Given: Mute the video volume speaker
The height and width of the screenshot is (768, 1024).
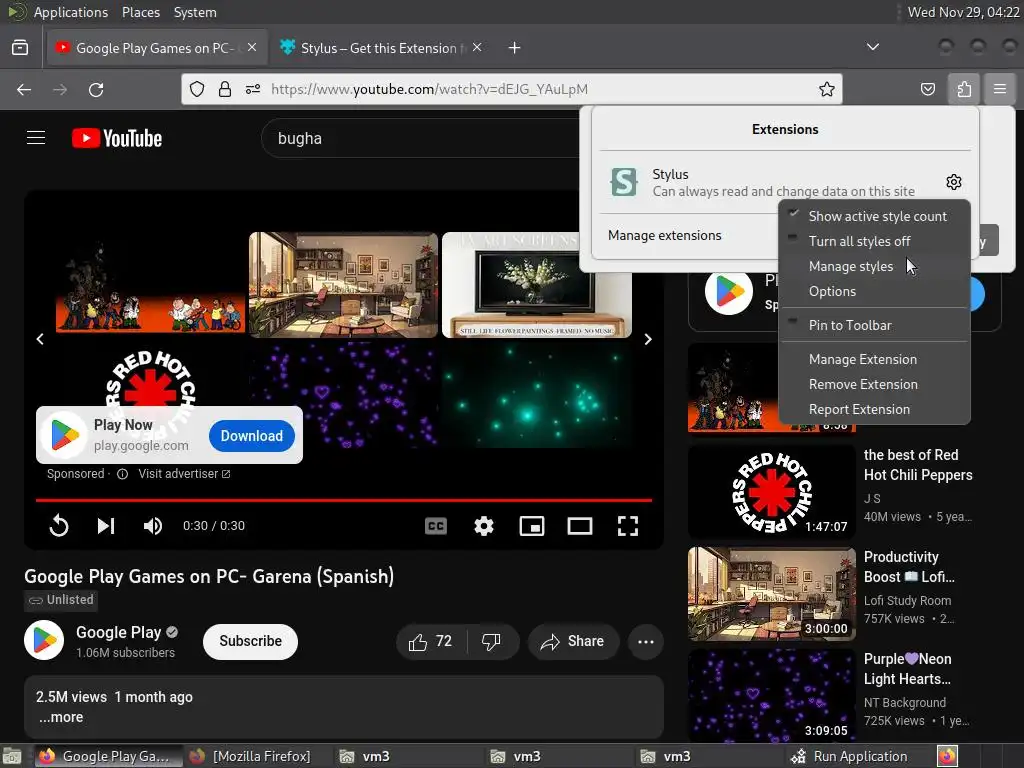Looking at the screenshot, I should pyautogui.click(x=153, y=526).
